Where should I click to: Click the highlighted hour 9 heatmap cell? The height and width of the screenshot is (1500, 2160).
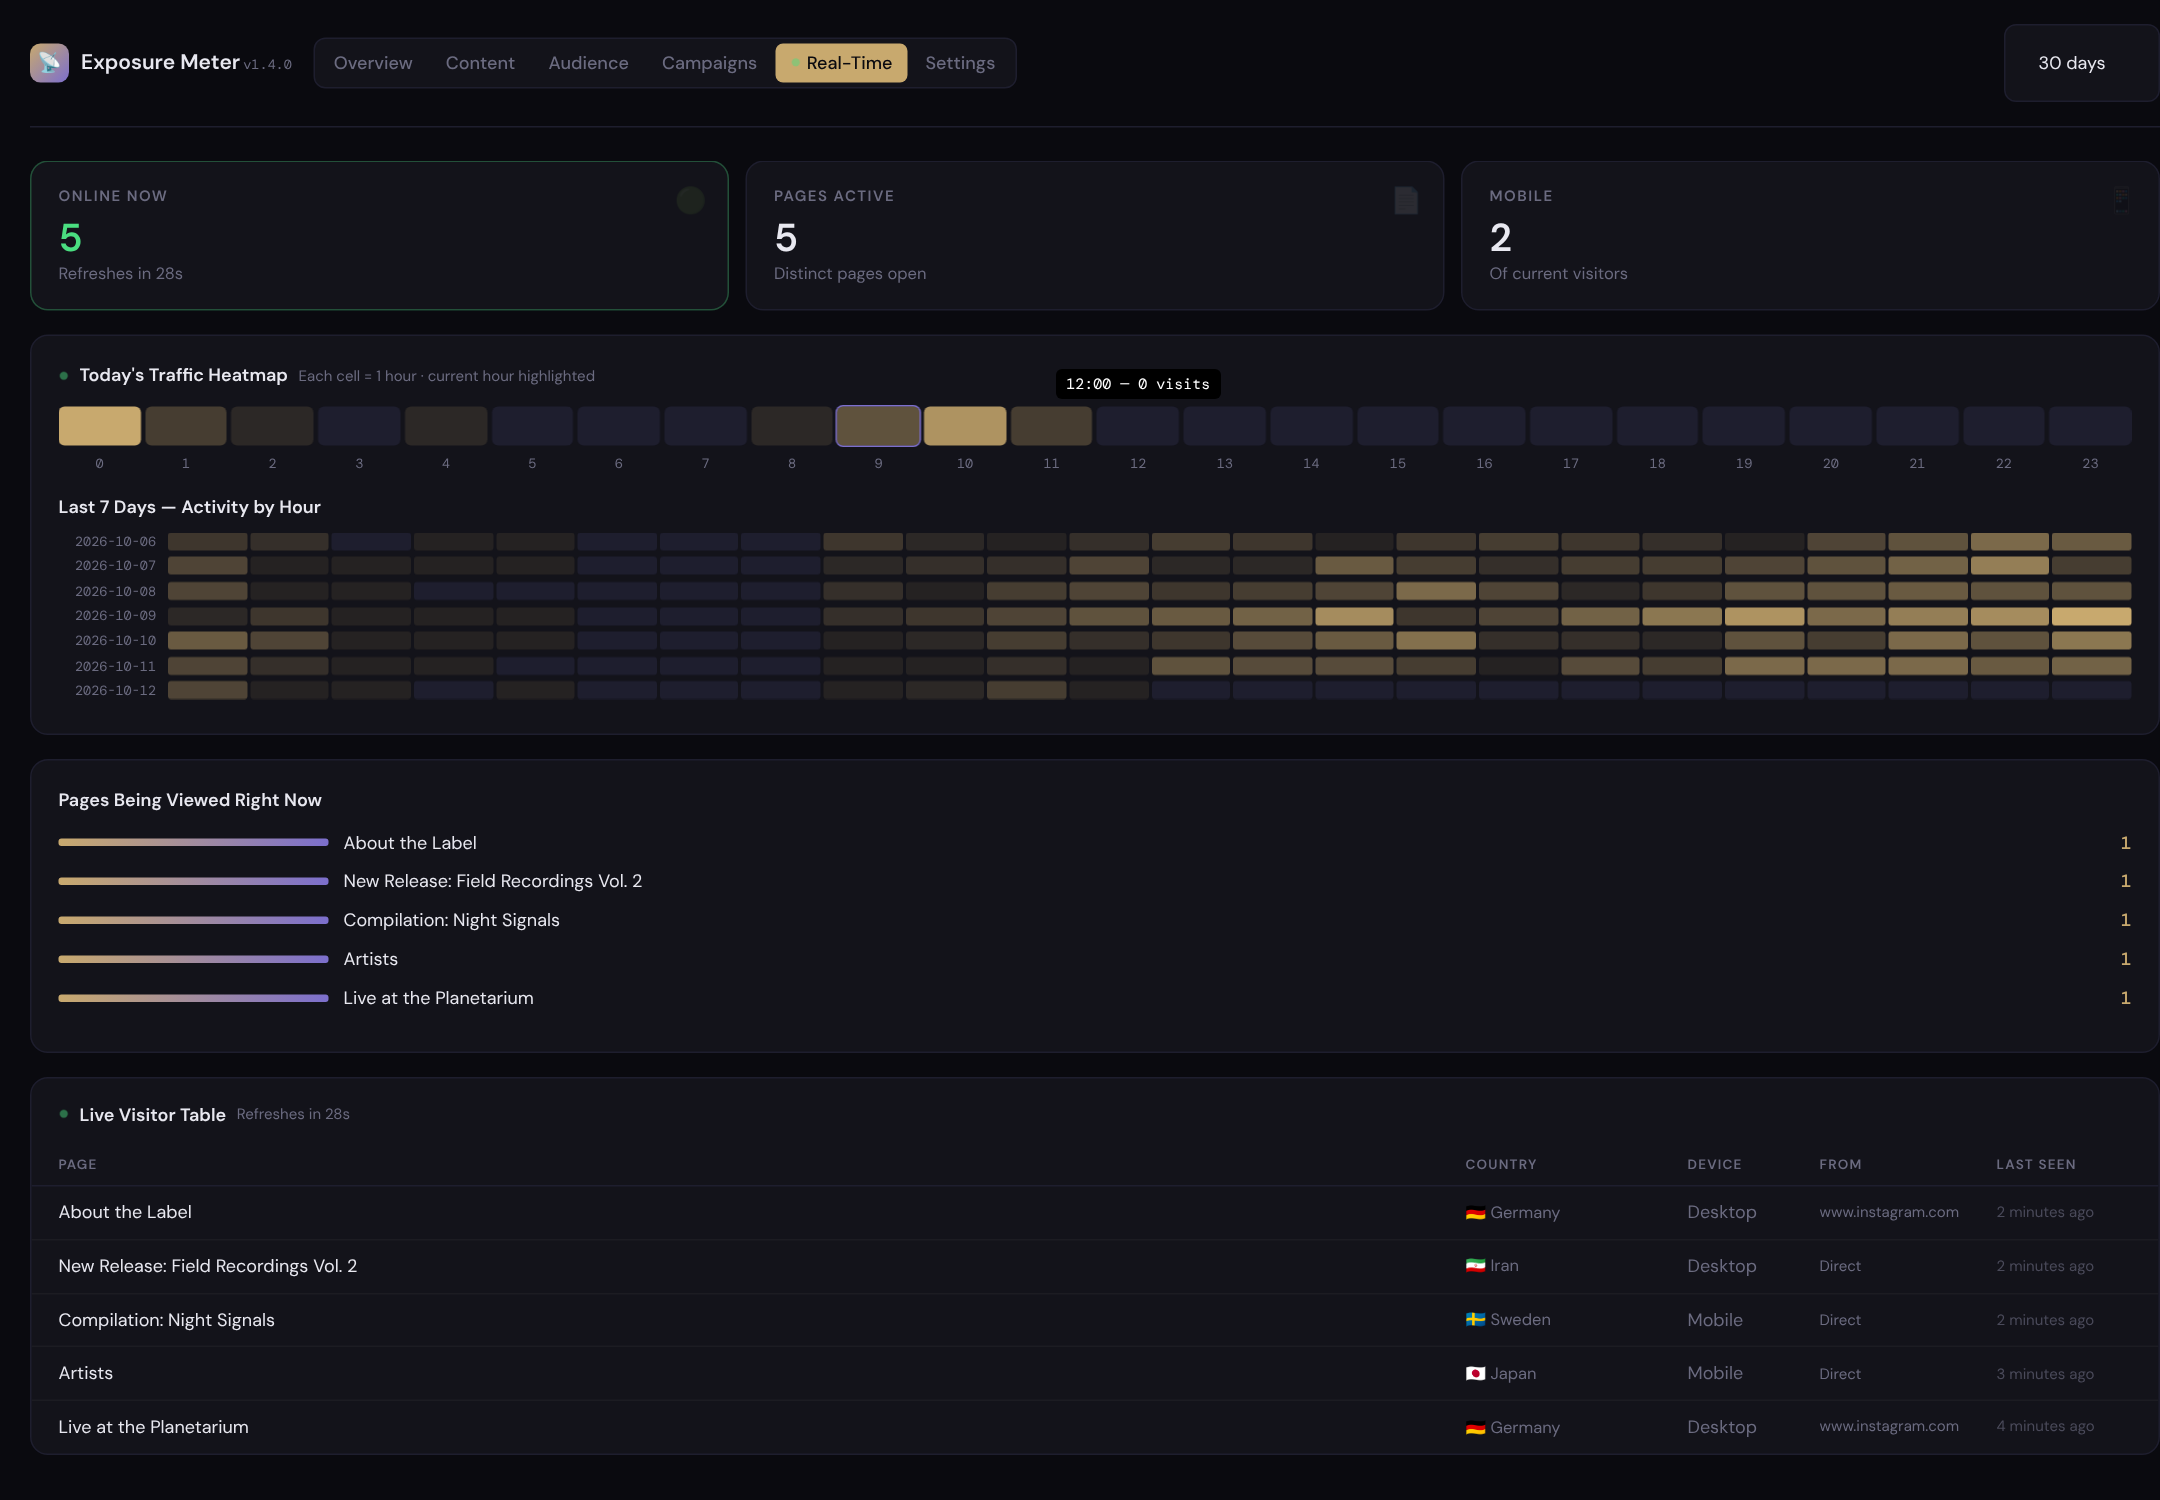point(878,426)
